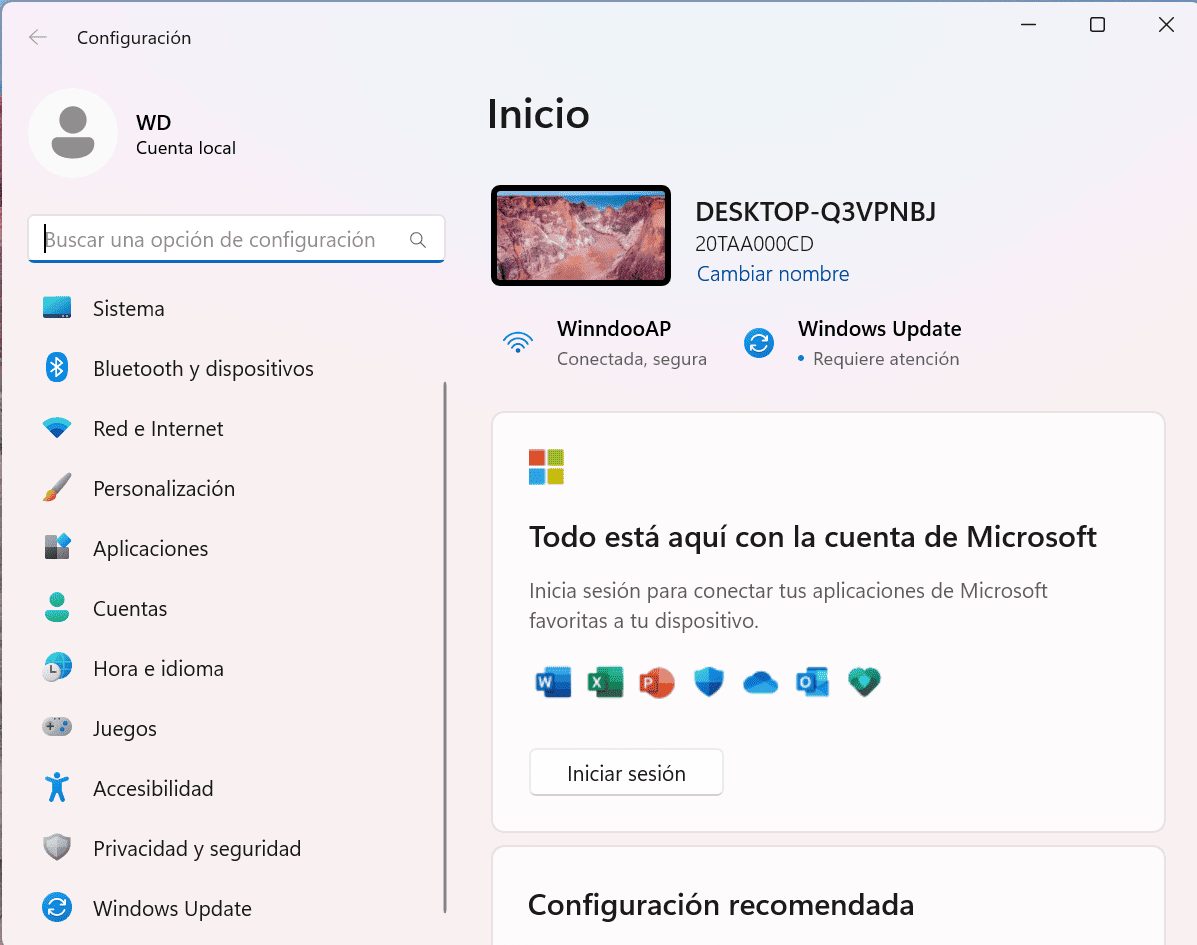Screen dimensions: 1197x945
Task: Click the Microsoft four-color logo
Action: (546, 467)
